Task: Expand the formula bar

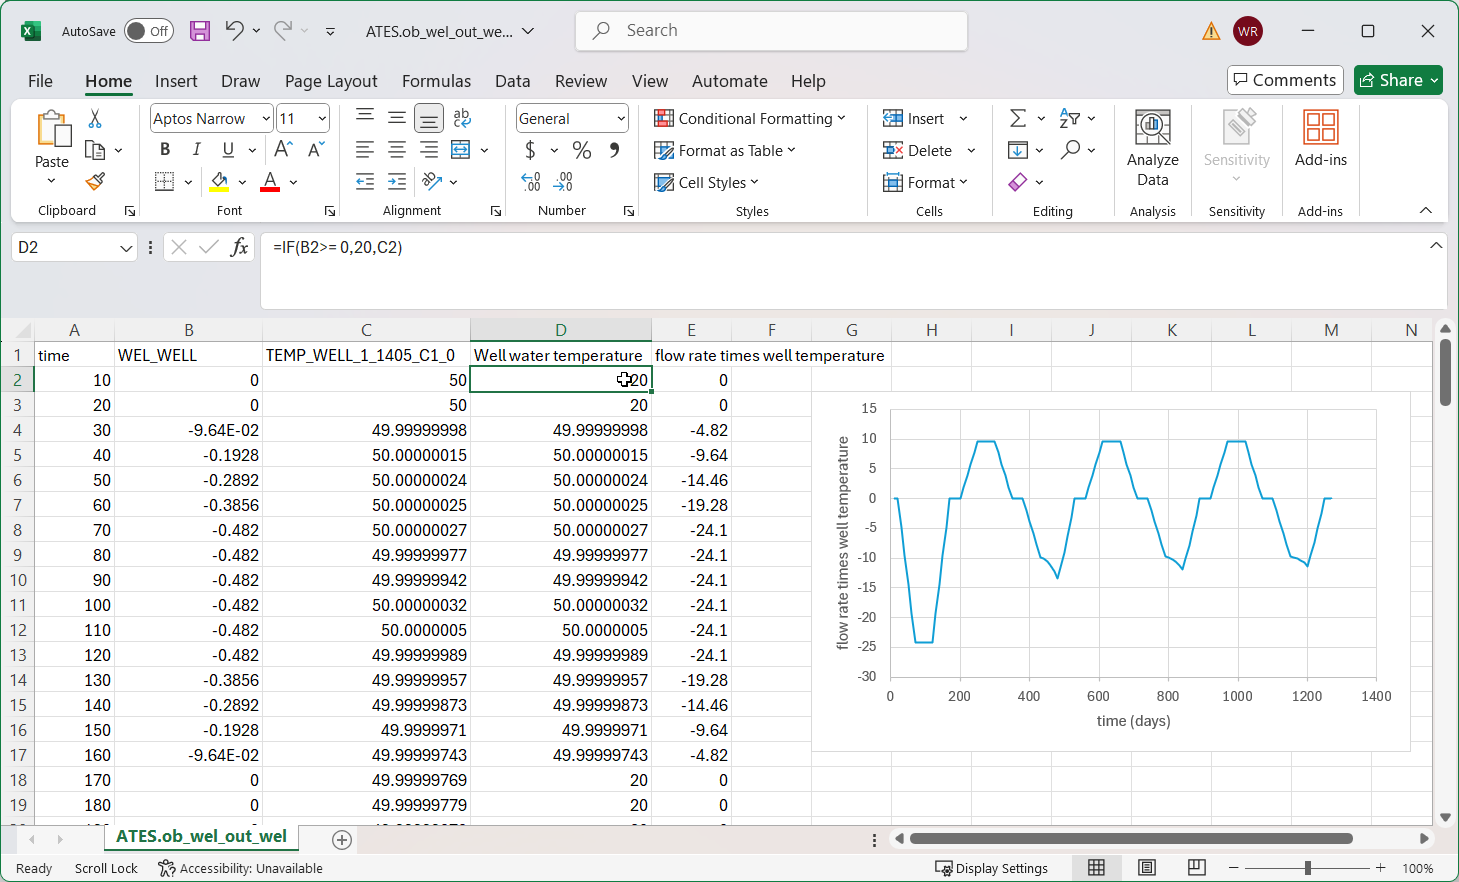Action: (1436, 245)
